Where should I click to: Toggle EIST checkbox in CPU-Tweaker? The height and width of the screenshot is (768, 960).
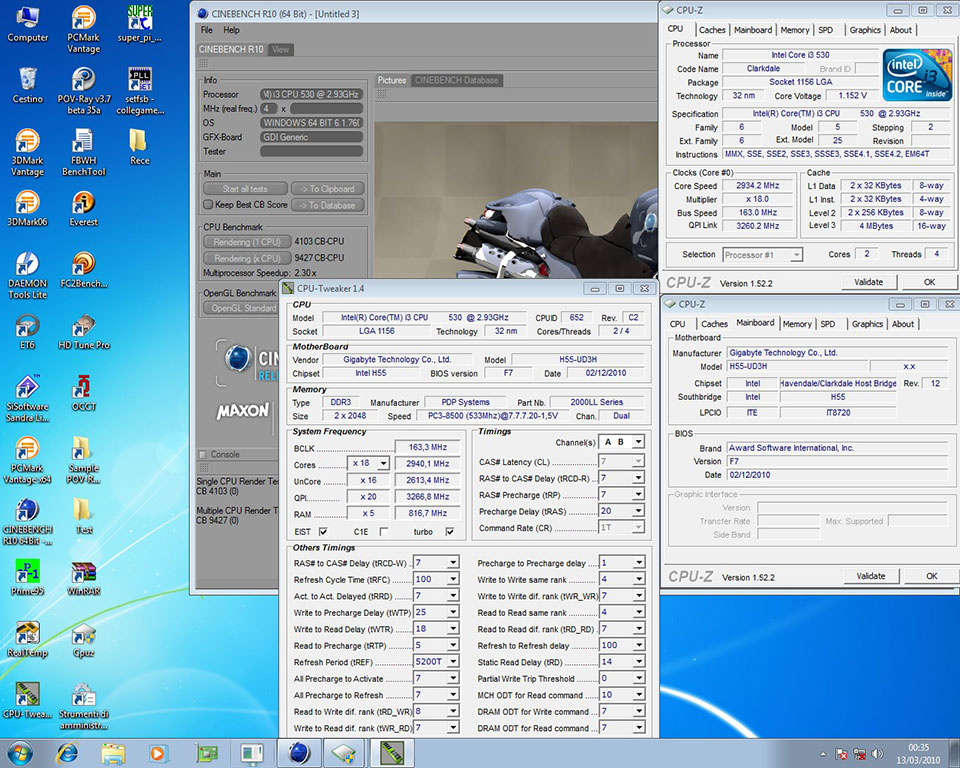click(323, 532)
